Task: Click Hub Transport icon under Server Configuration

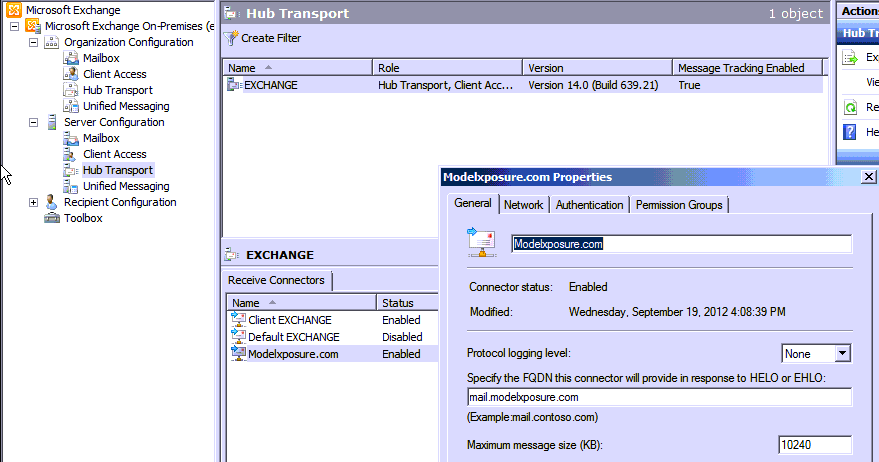Action: click(71, 170)
